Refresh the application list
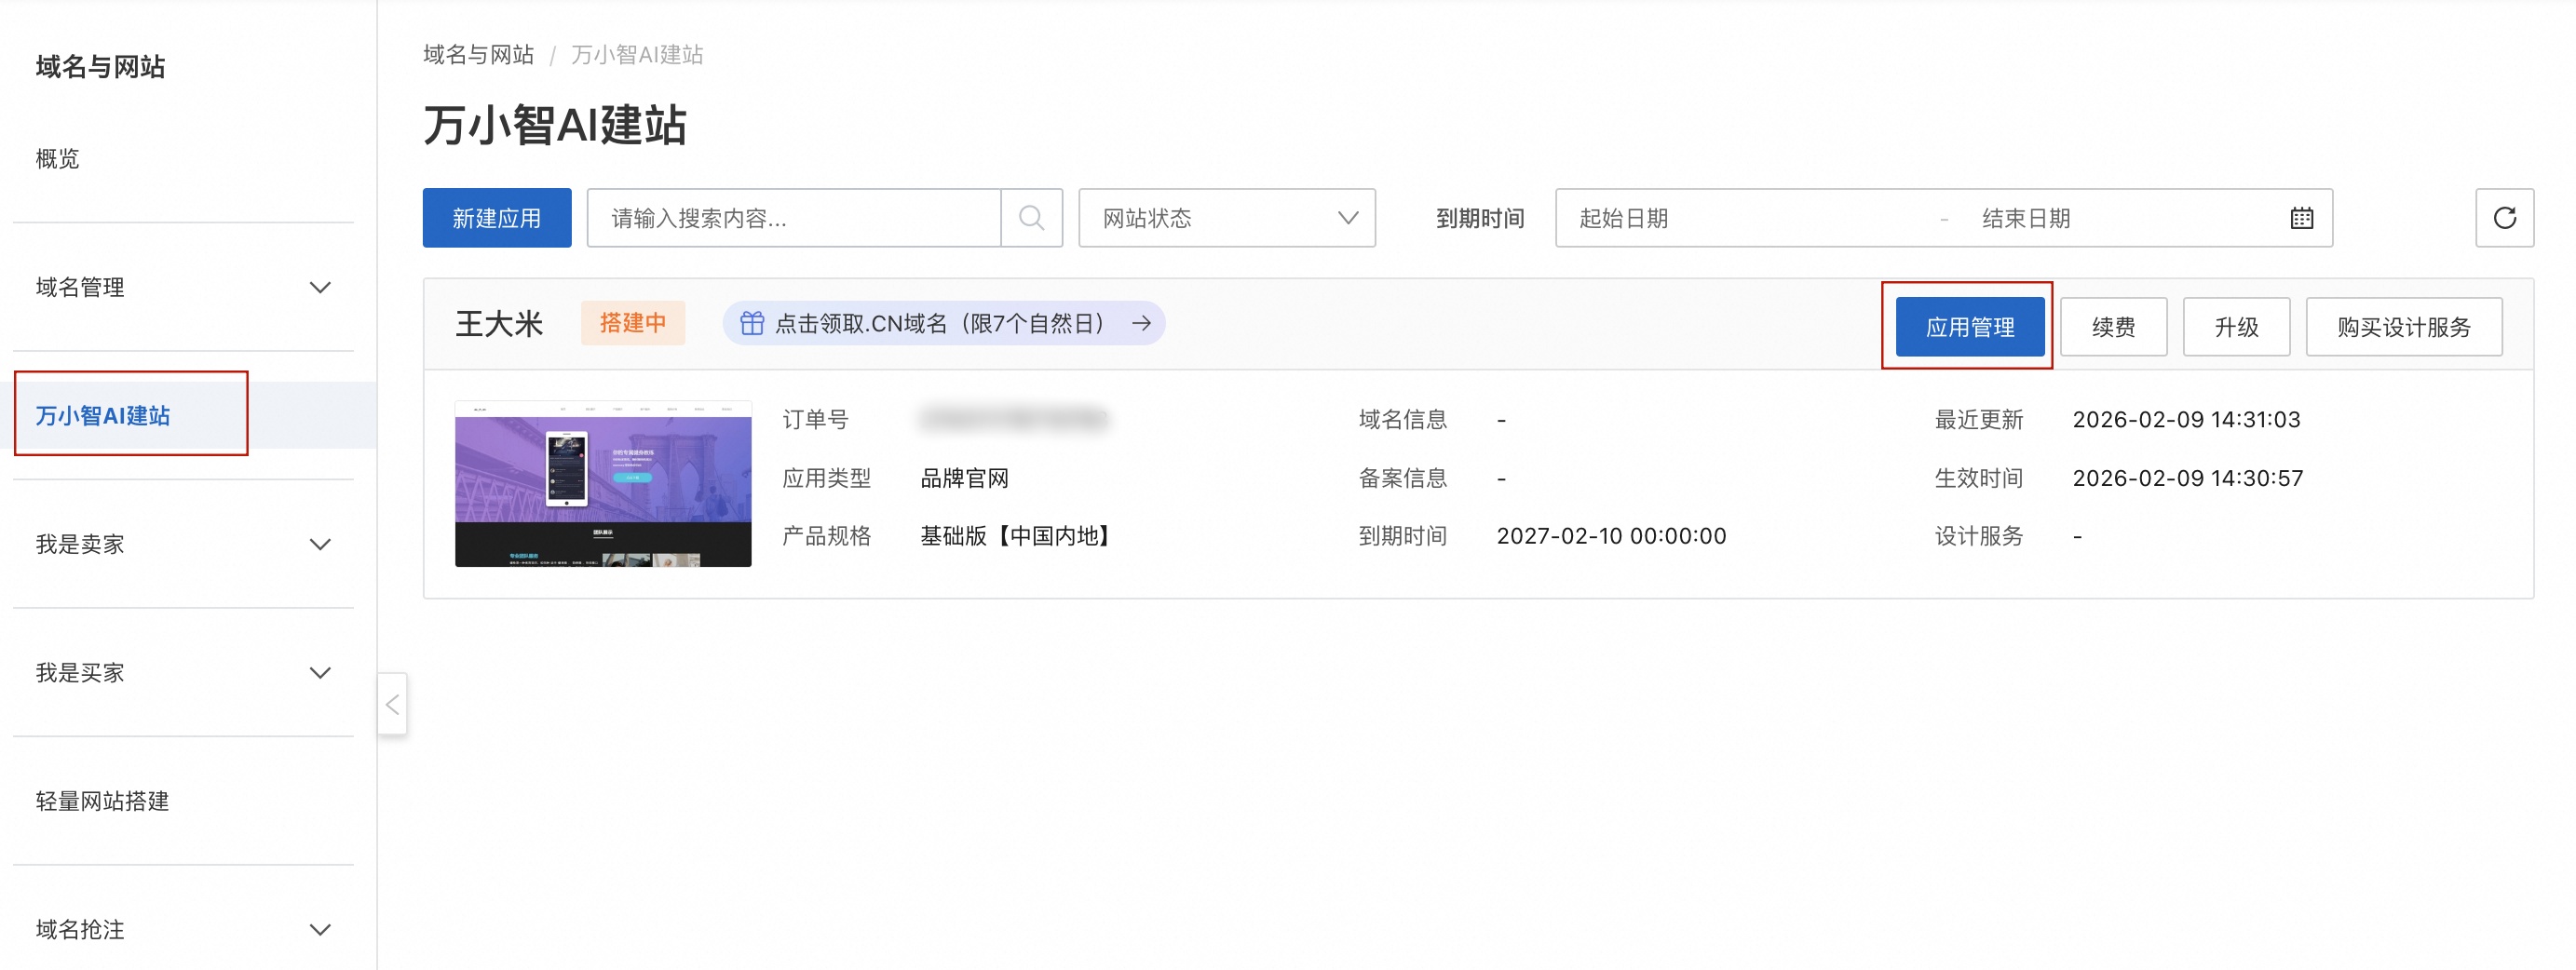This screenshot has width=2576, height=970. point(2504,218)
